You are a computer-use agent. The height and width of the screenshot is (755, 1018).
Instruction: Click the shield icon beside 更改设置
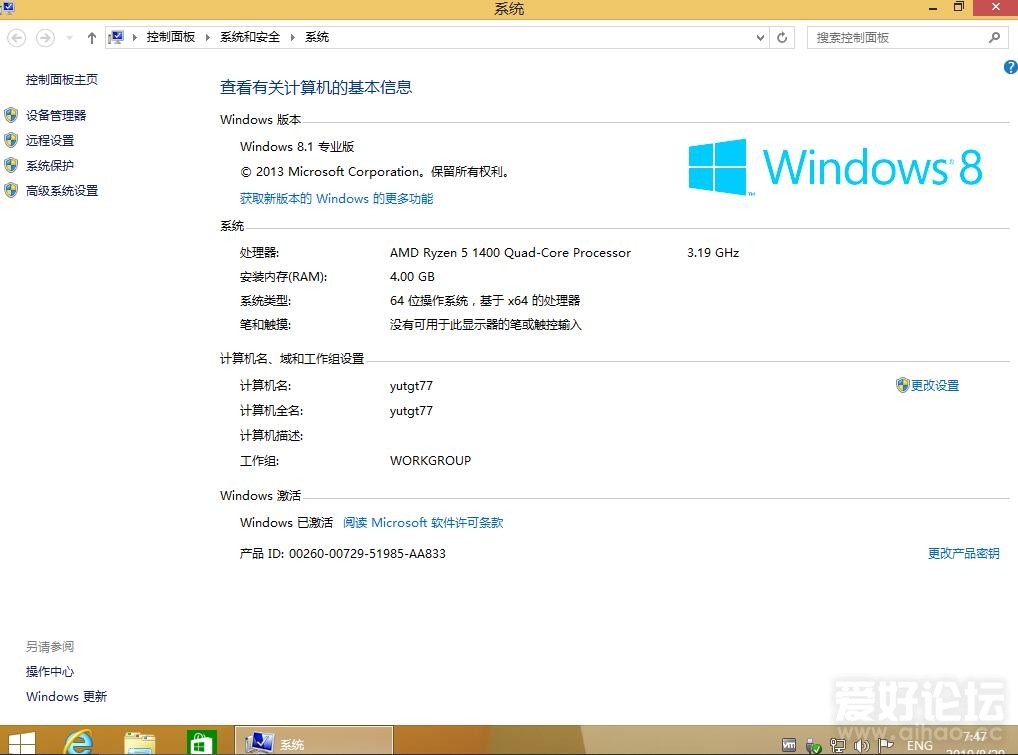902,385
